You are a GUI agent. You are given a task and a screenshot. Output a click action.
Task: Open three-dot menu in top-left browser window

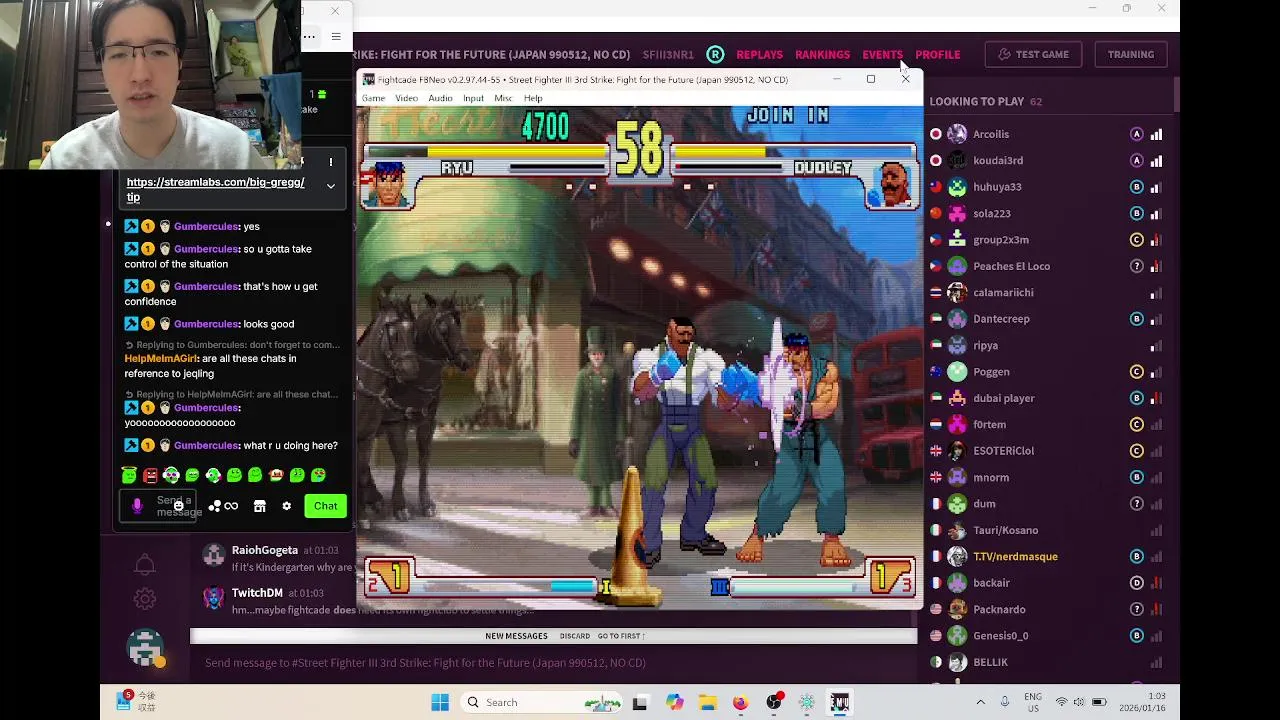click(x=310, y=37)
